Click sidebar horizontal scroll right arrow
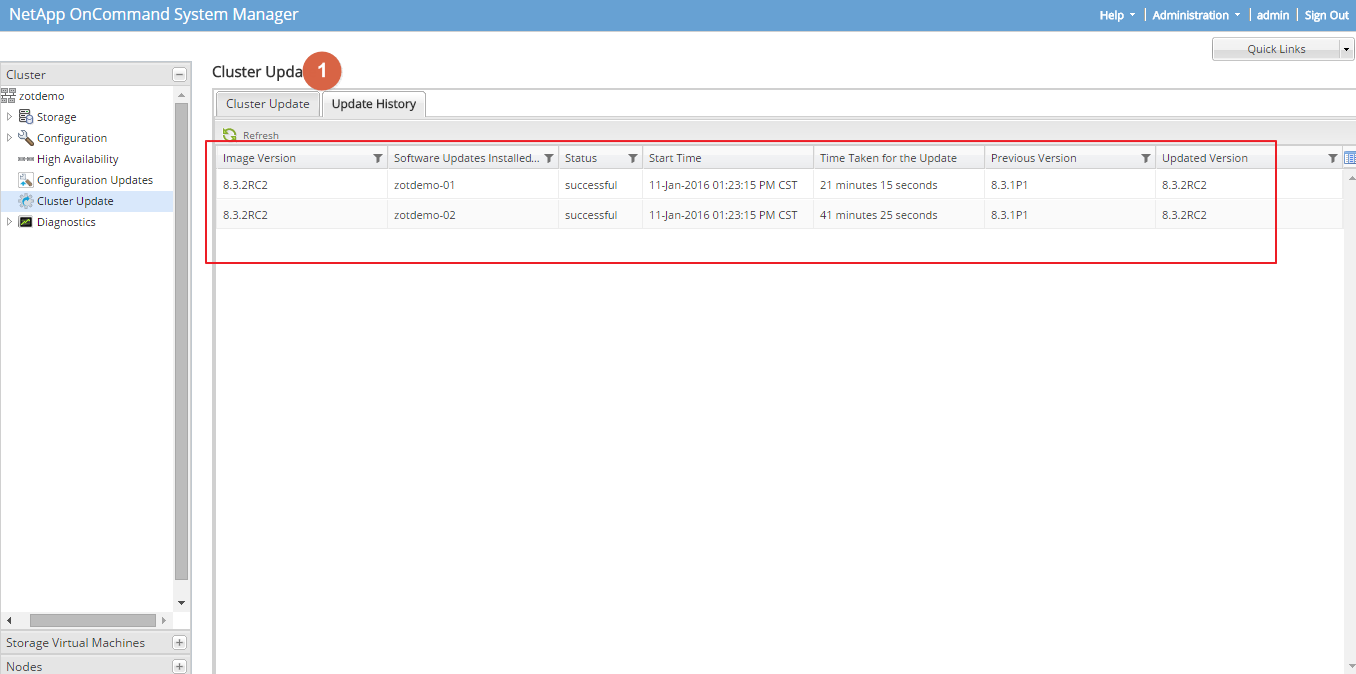This screenshot has width=1356, height=674. coord(164,621)
